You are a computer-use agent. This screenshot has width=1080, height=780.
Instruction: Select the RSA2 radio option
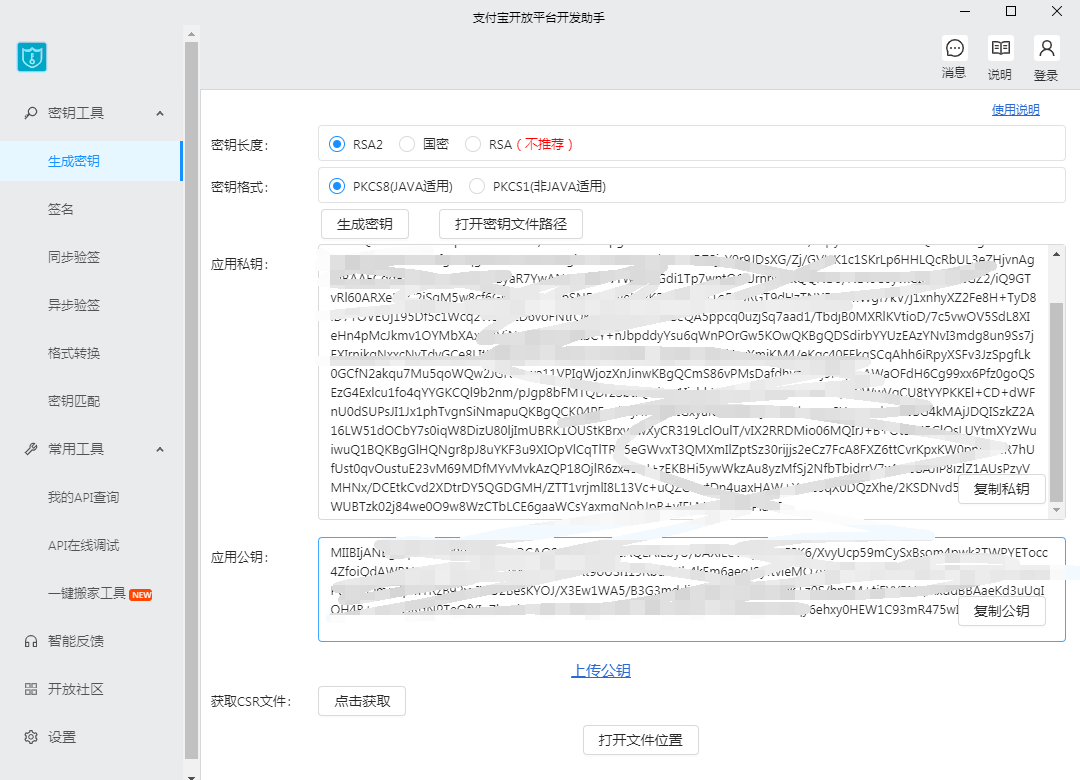[337, 144]
